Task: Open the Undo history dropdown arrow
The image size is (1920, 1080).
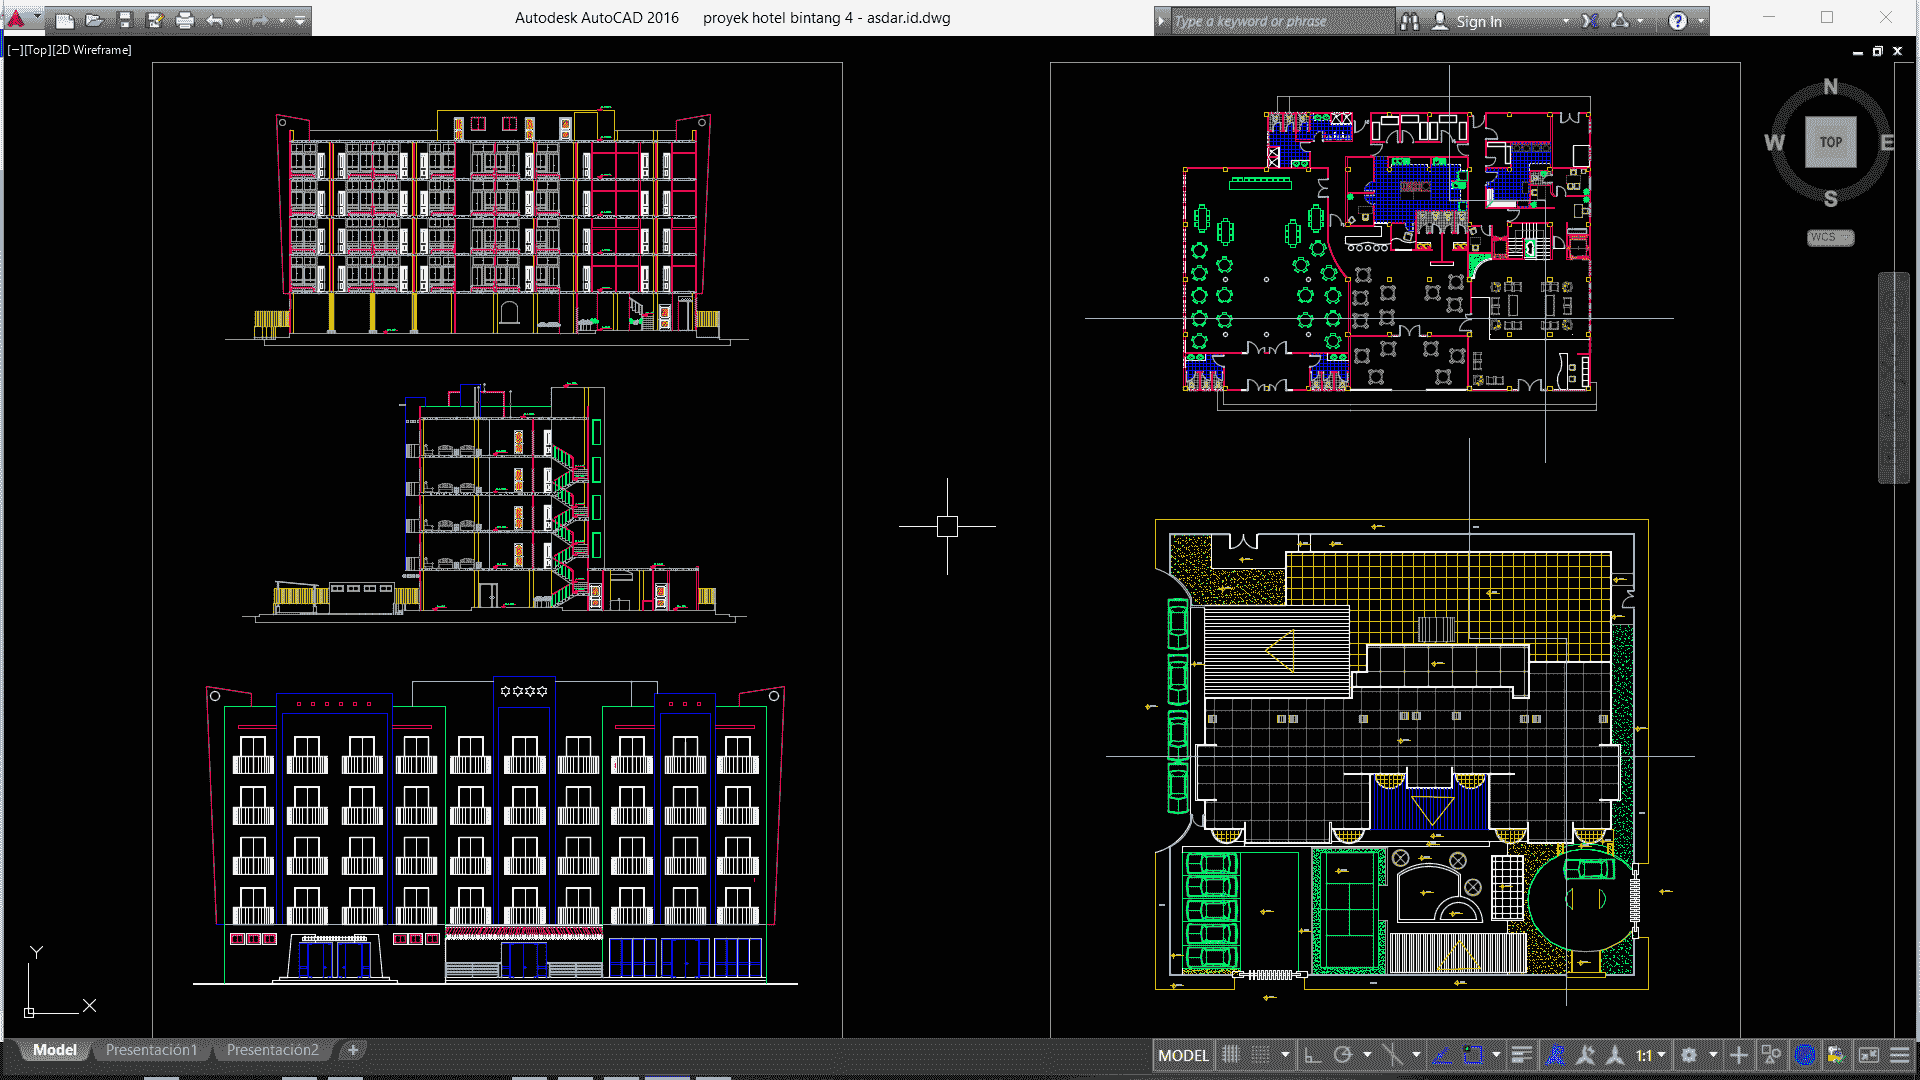Action: click(237, 20)
